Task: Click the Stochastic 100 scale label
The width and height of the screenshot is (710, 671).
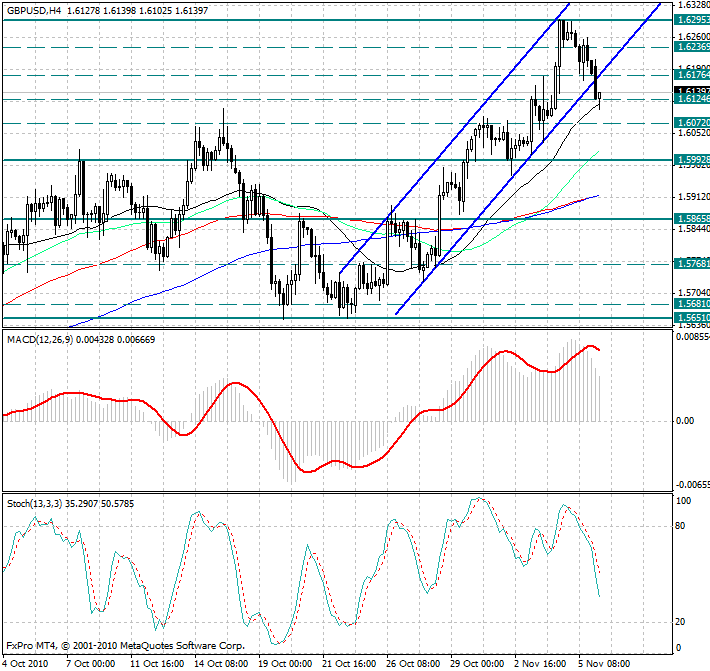Action: [683, 501]
